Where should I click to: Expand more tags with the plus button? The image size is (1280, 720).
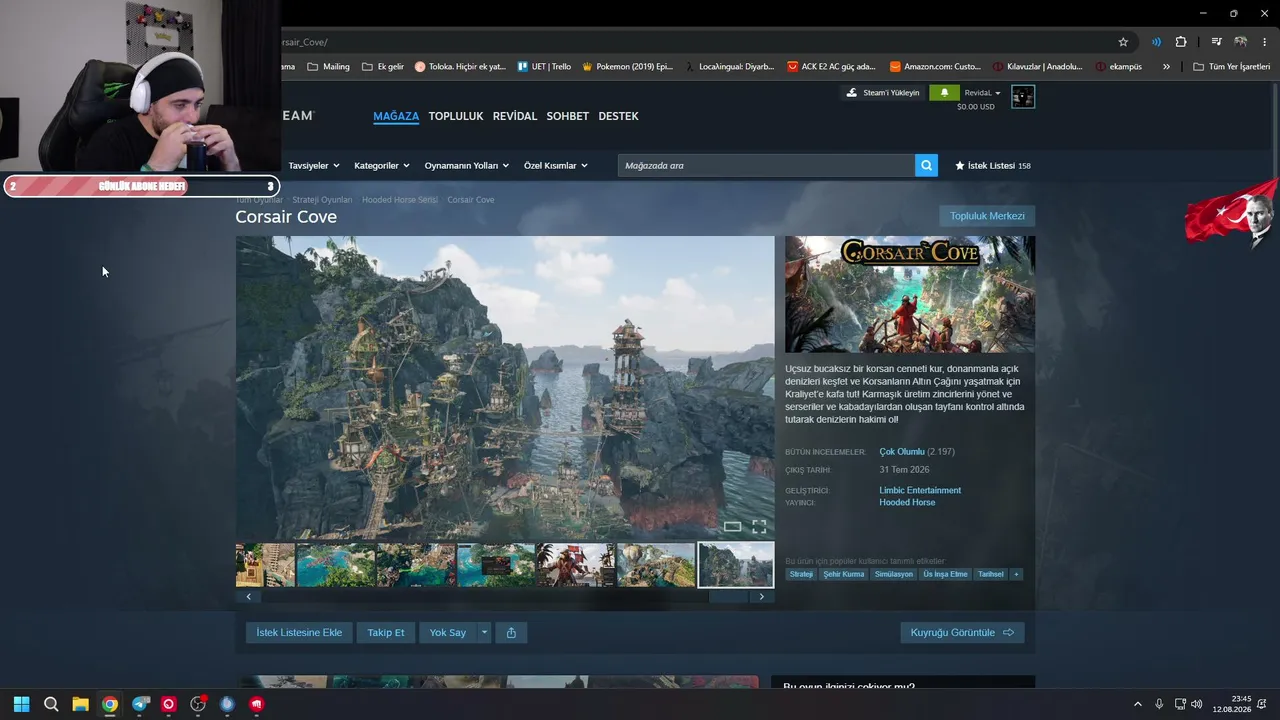pyautogui.click(x=1016, y=574)
